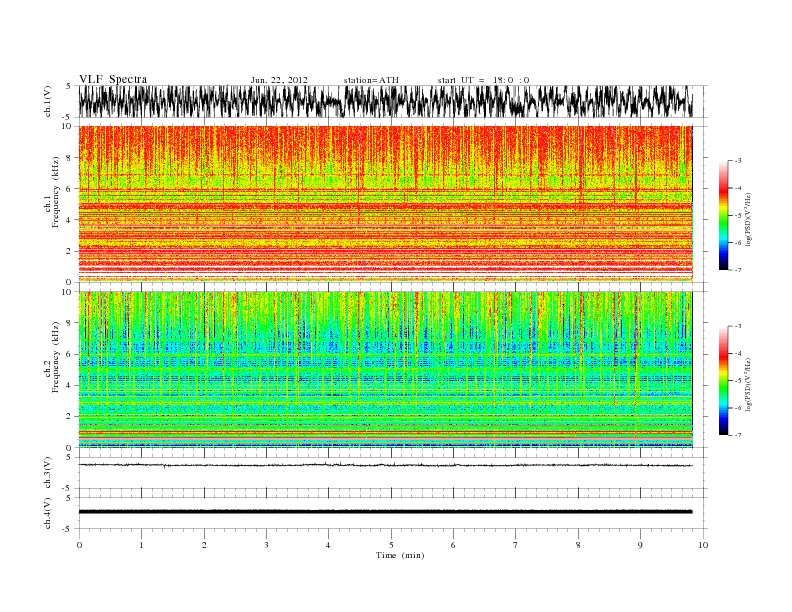This screenshot has width=792, height=612.
Task: Click the ch.3 flat voltage trace
Action: 385,465
